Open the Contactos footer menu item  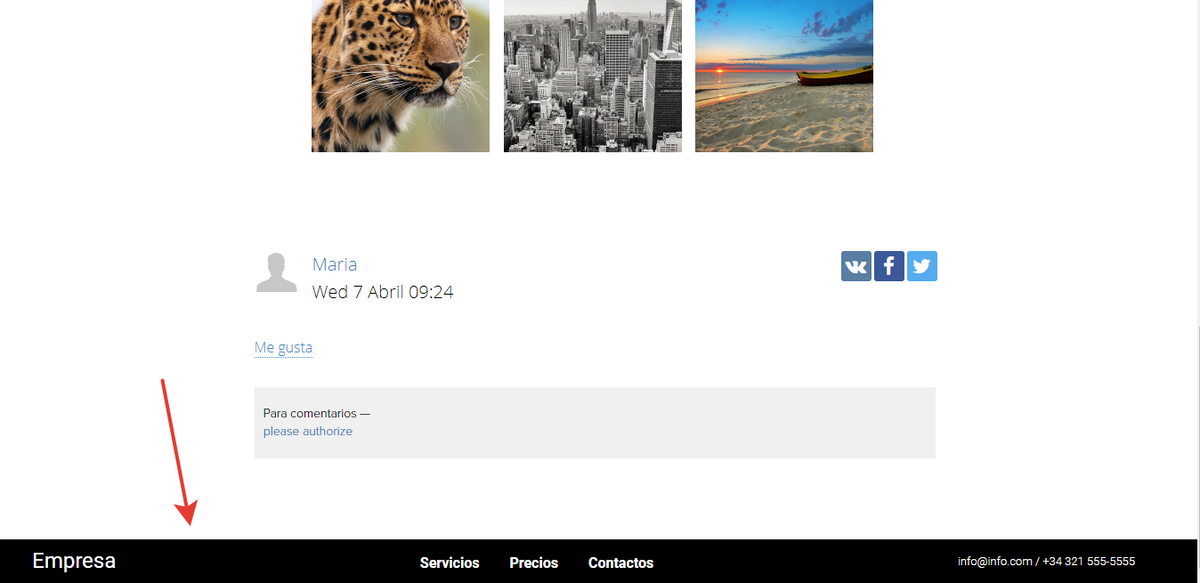pyautogui.click(x=621, y=563)
